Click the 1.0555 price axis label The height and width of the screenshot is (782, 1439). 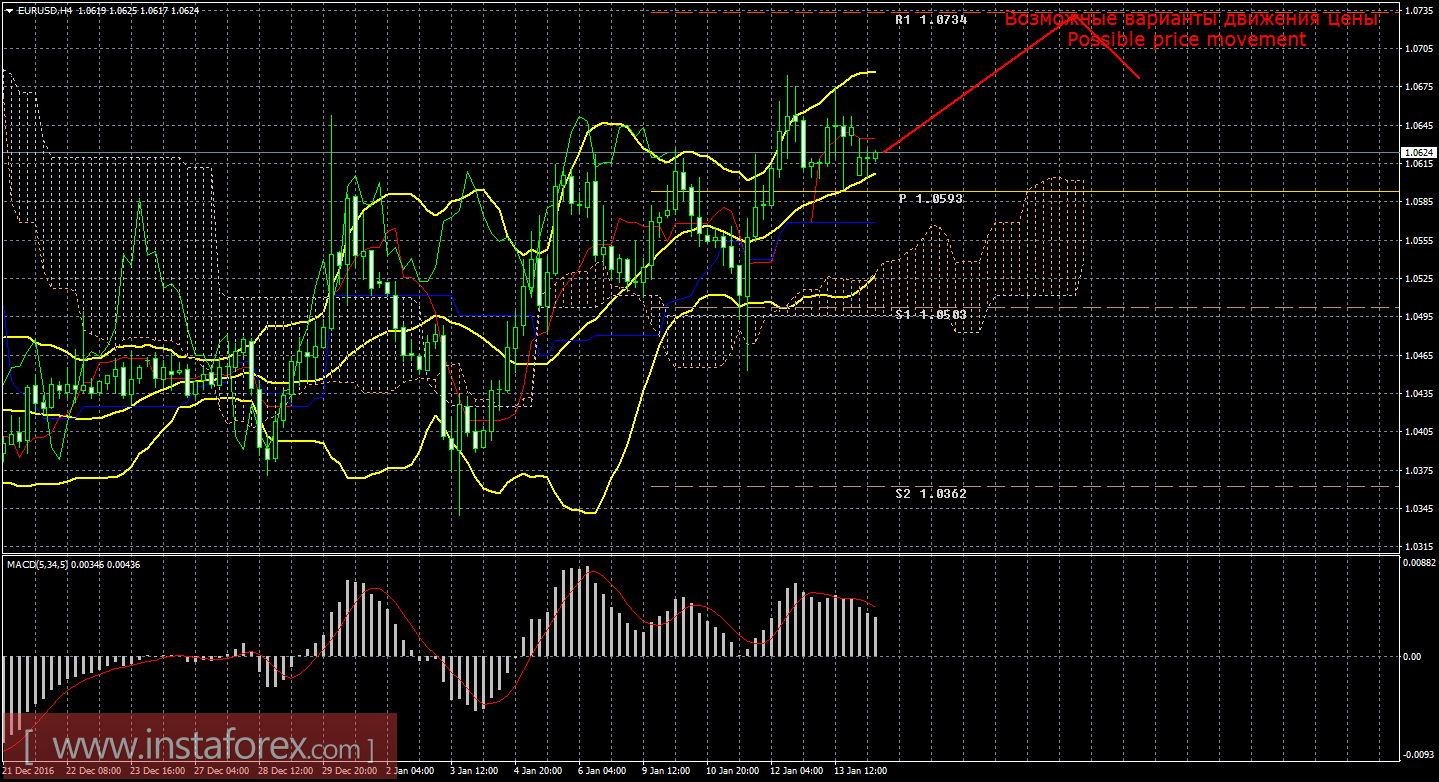(x=1419, y=240)
